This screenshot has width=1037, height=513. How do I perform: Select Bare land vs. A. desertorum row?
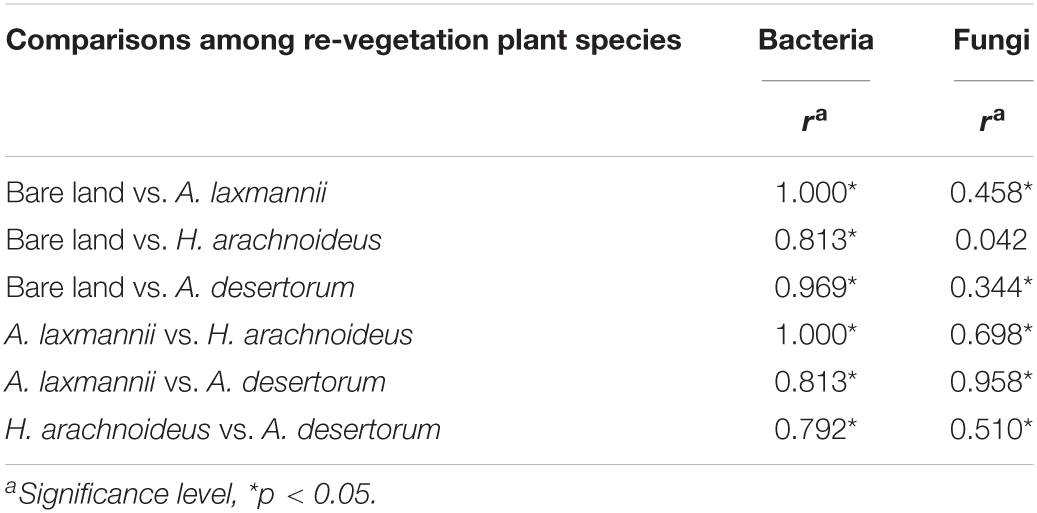[x=518, y=287]
